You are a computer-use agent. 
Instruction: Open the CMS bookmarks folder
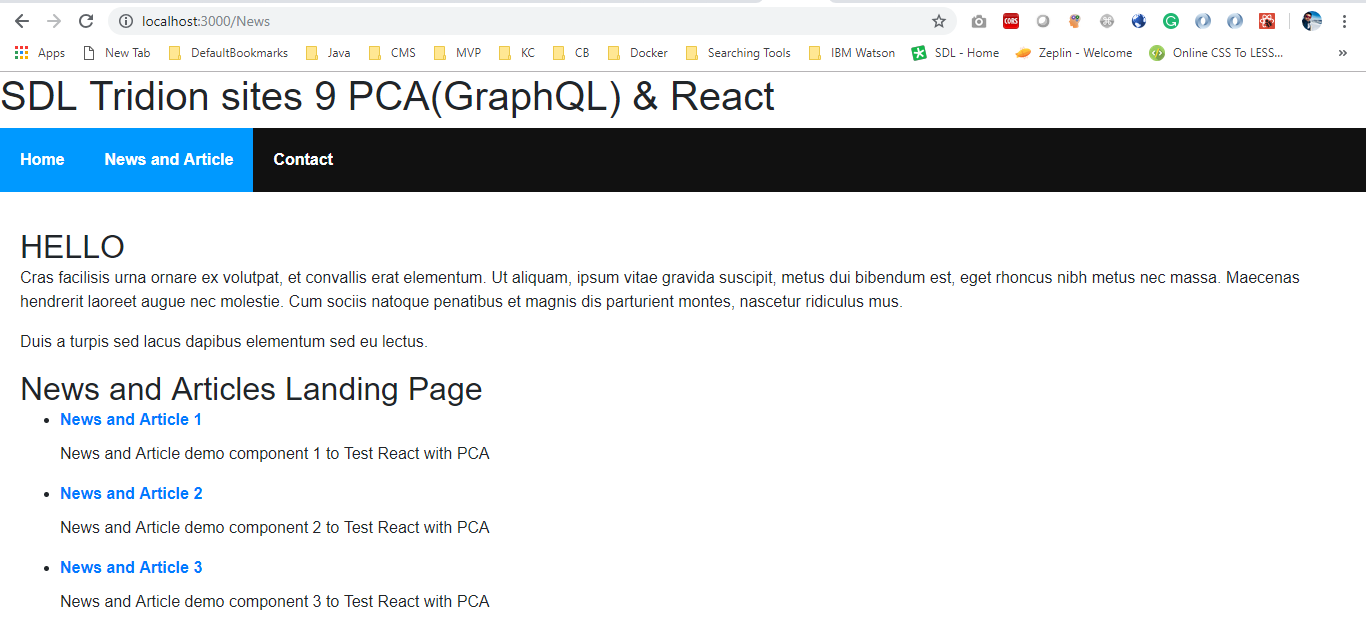392,53
